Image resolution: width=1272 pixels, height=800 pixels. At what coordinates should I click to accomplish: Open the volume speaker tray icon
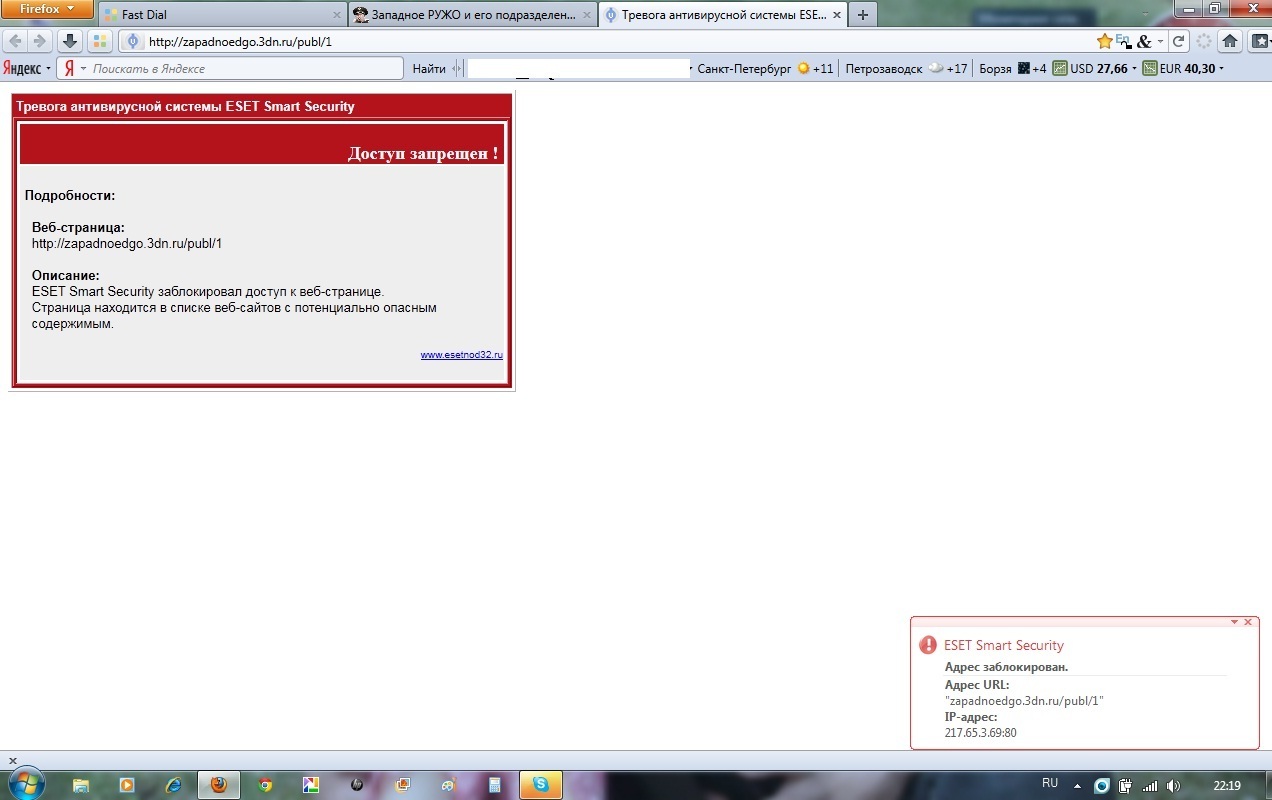[x=1173, y=786]
